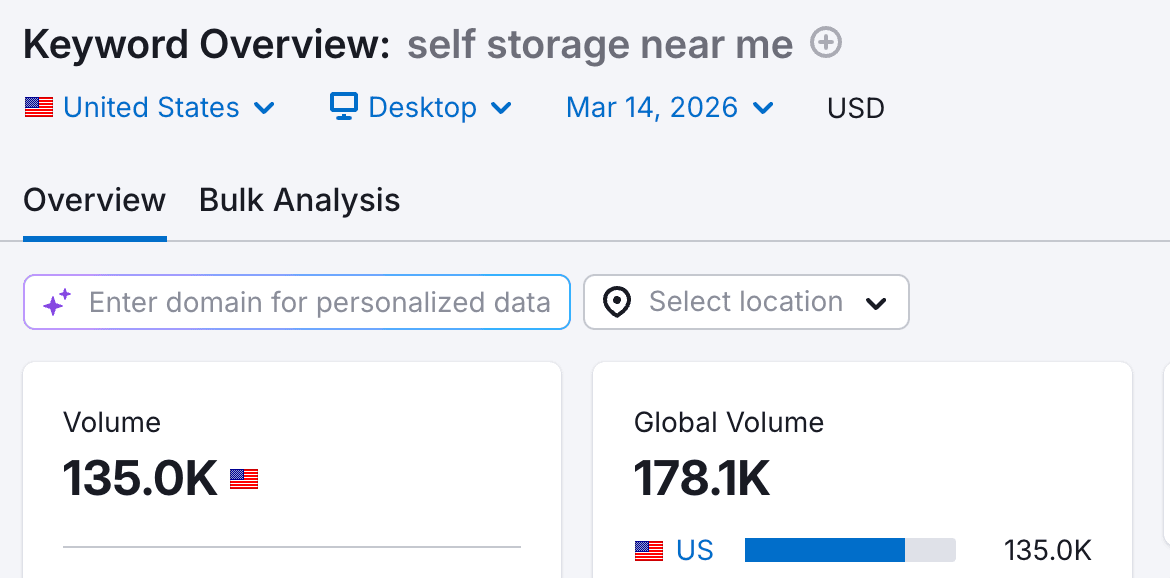
Task: Switch to the Bulk Analysis tab
Action: pos(299,200)
